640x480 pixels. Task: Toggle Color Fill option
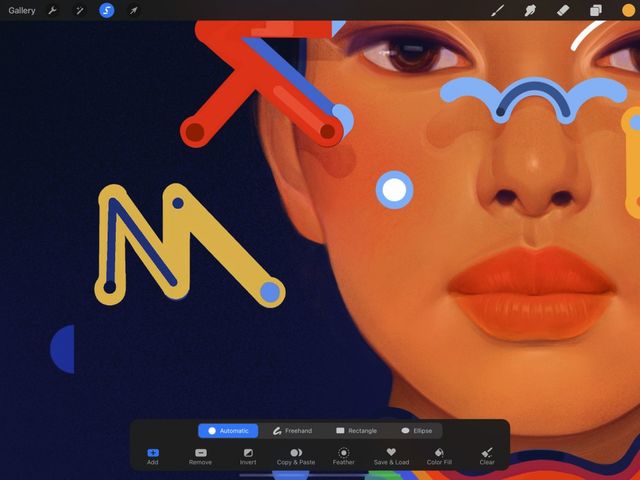pos(439,456)
